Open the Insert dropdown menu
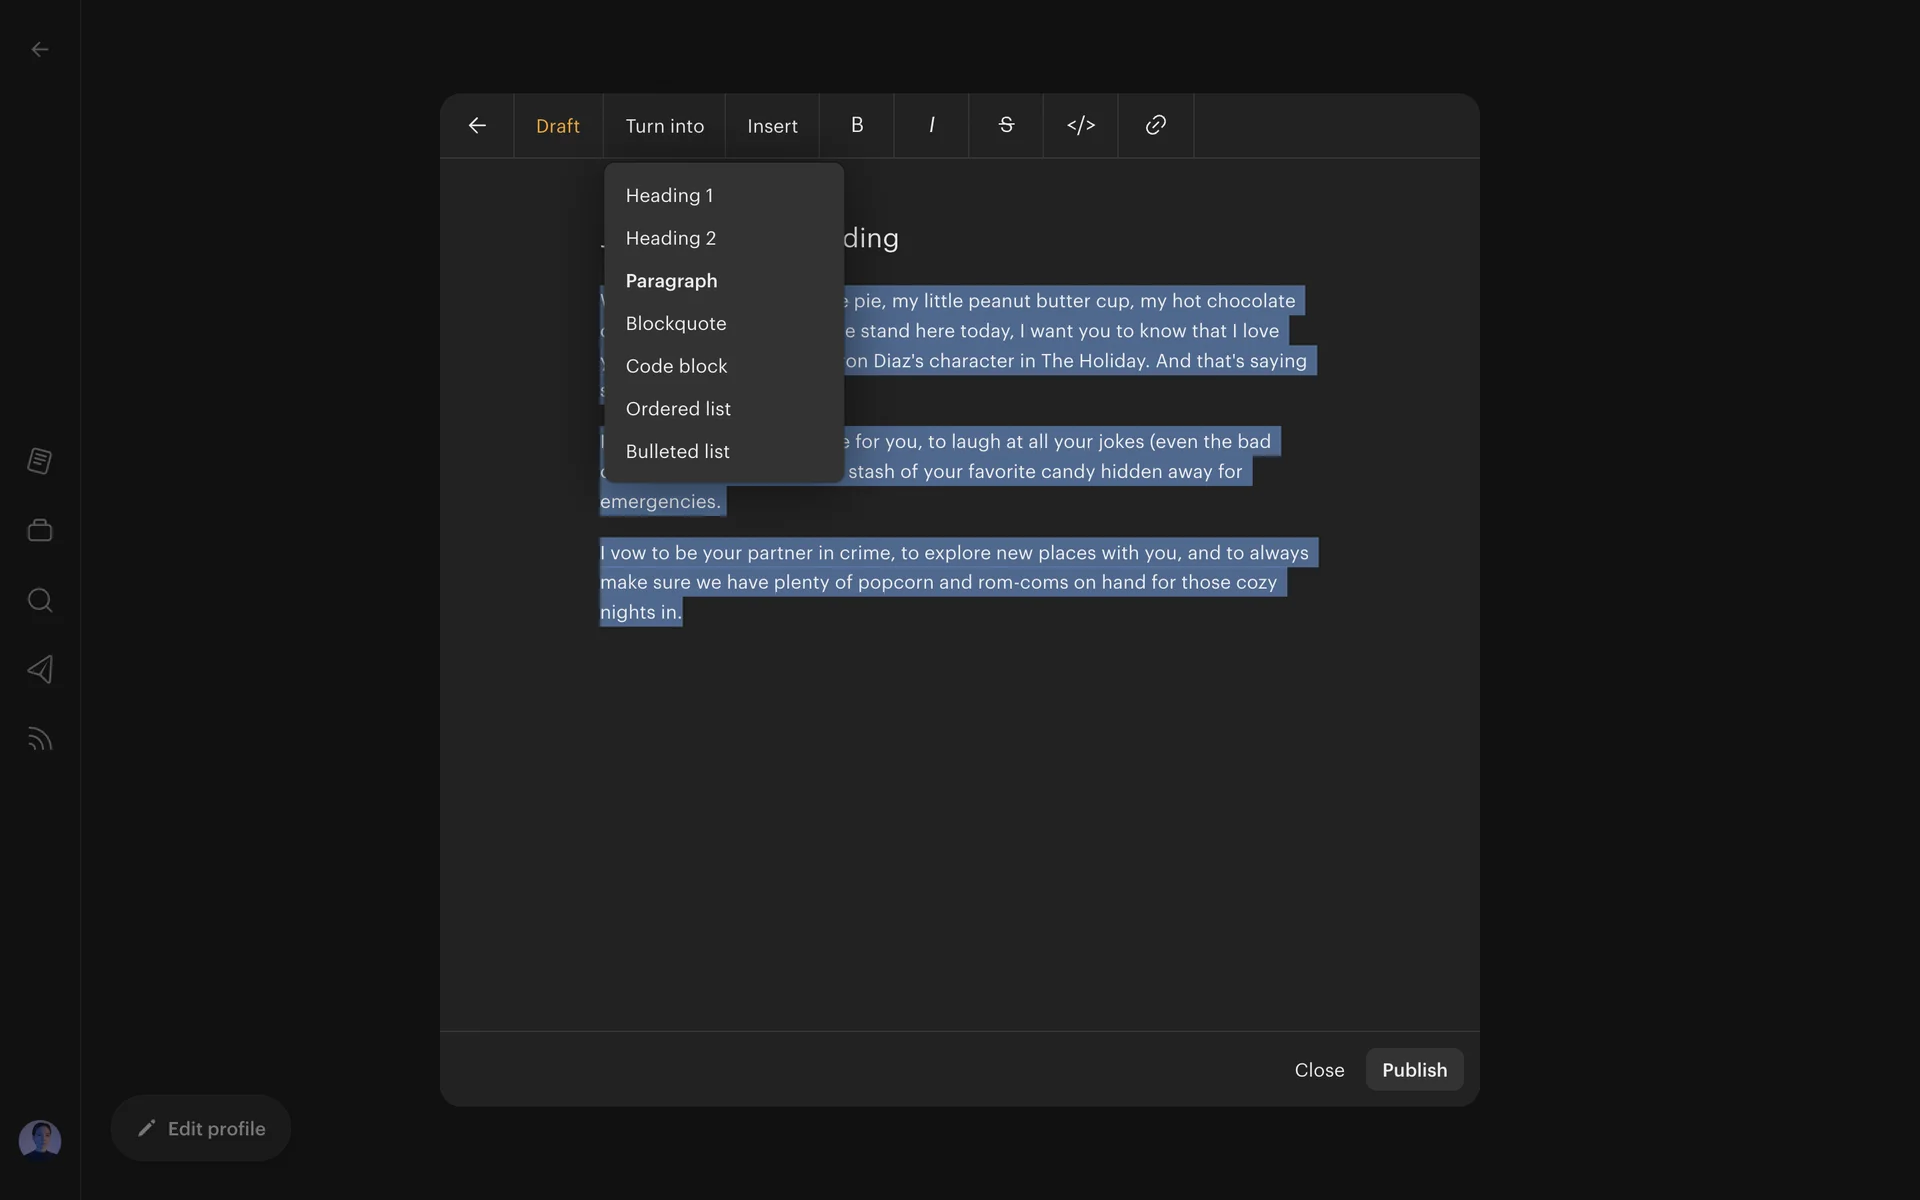Screen dimensions: 1920x1200 pyautogui.click(x=772, y=126)
